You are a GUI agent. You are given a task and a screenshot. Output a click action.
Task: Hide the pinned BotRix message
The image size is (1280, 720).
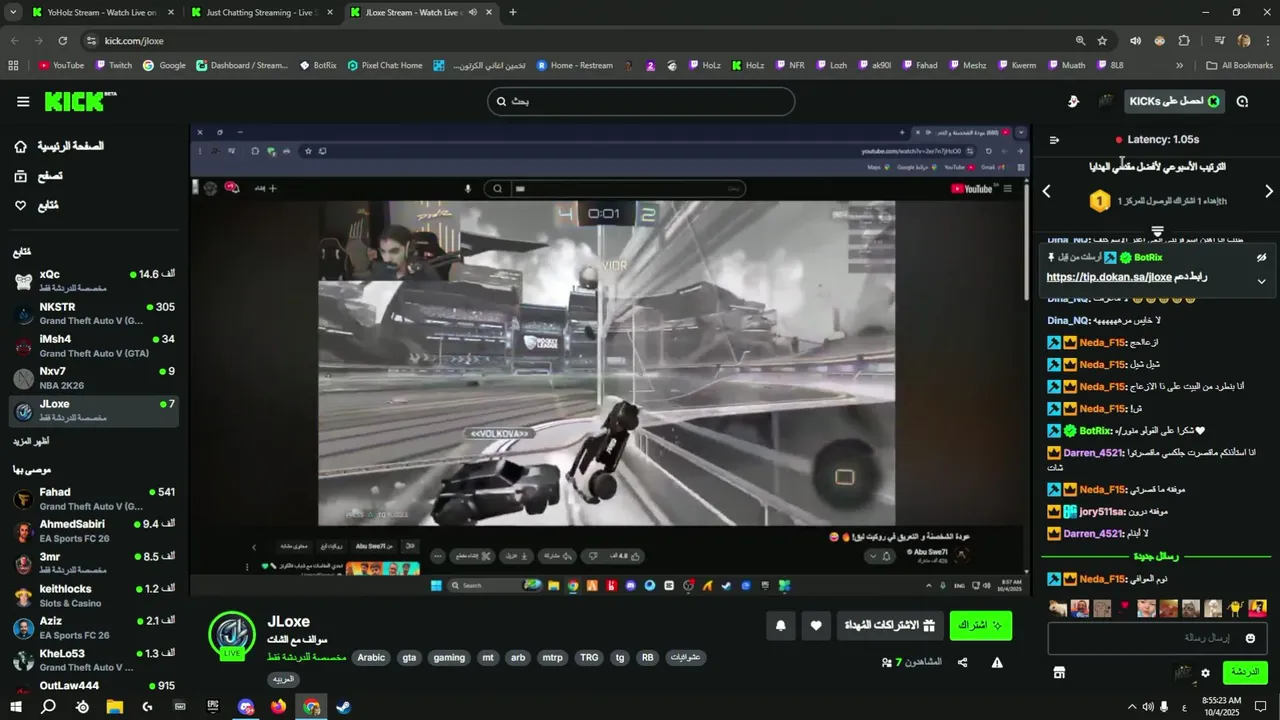tap(1261, 257)
